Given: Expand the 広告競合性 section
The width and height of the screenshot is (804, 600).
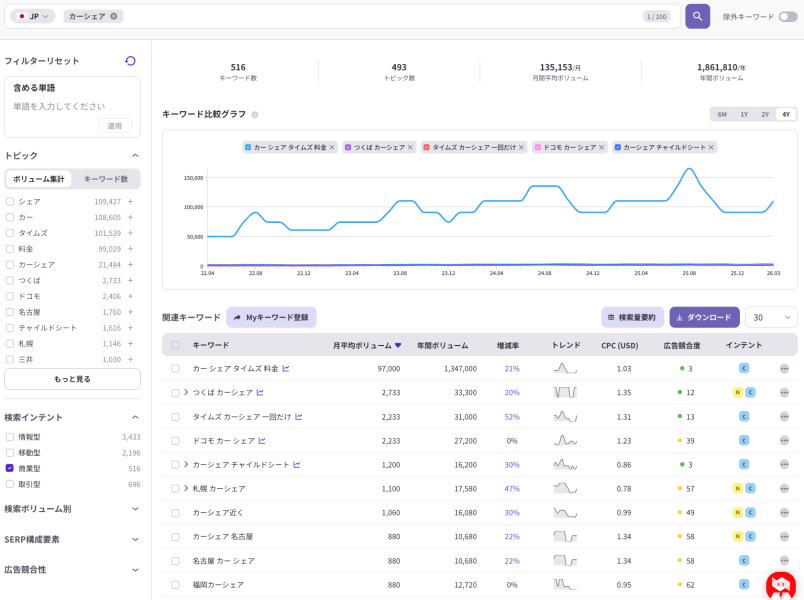Looking at the screenshot, I should [135, 570].
